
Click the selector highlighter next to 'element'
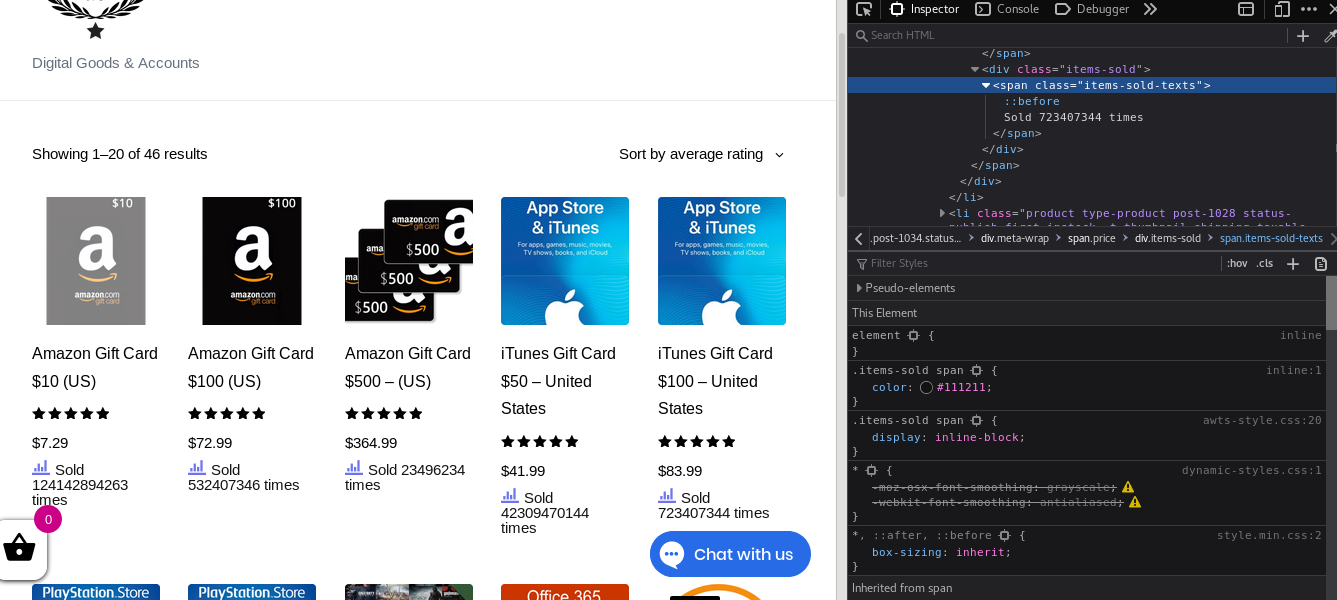[912, 336]
